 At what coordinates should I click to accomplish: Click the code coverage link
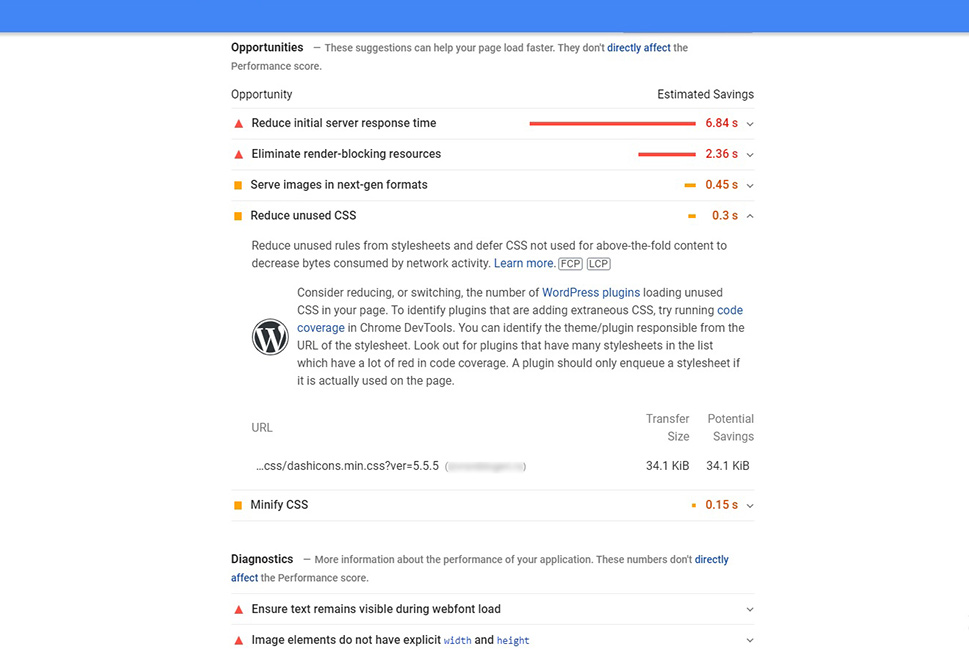tap(520, 319)
